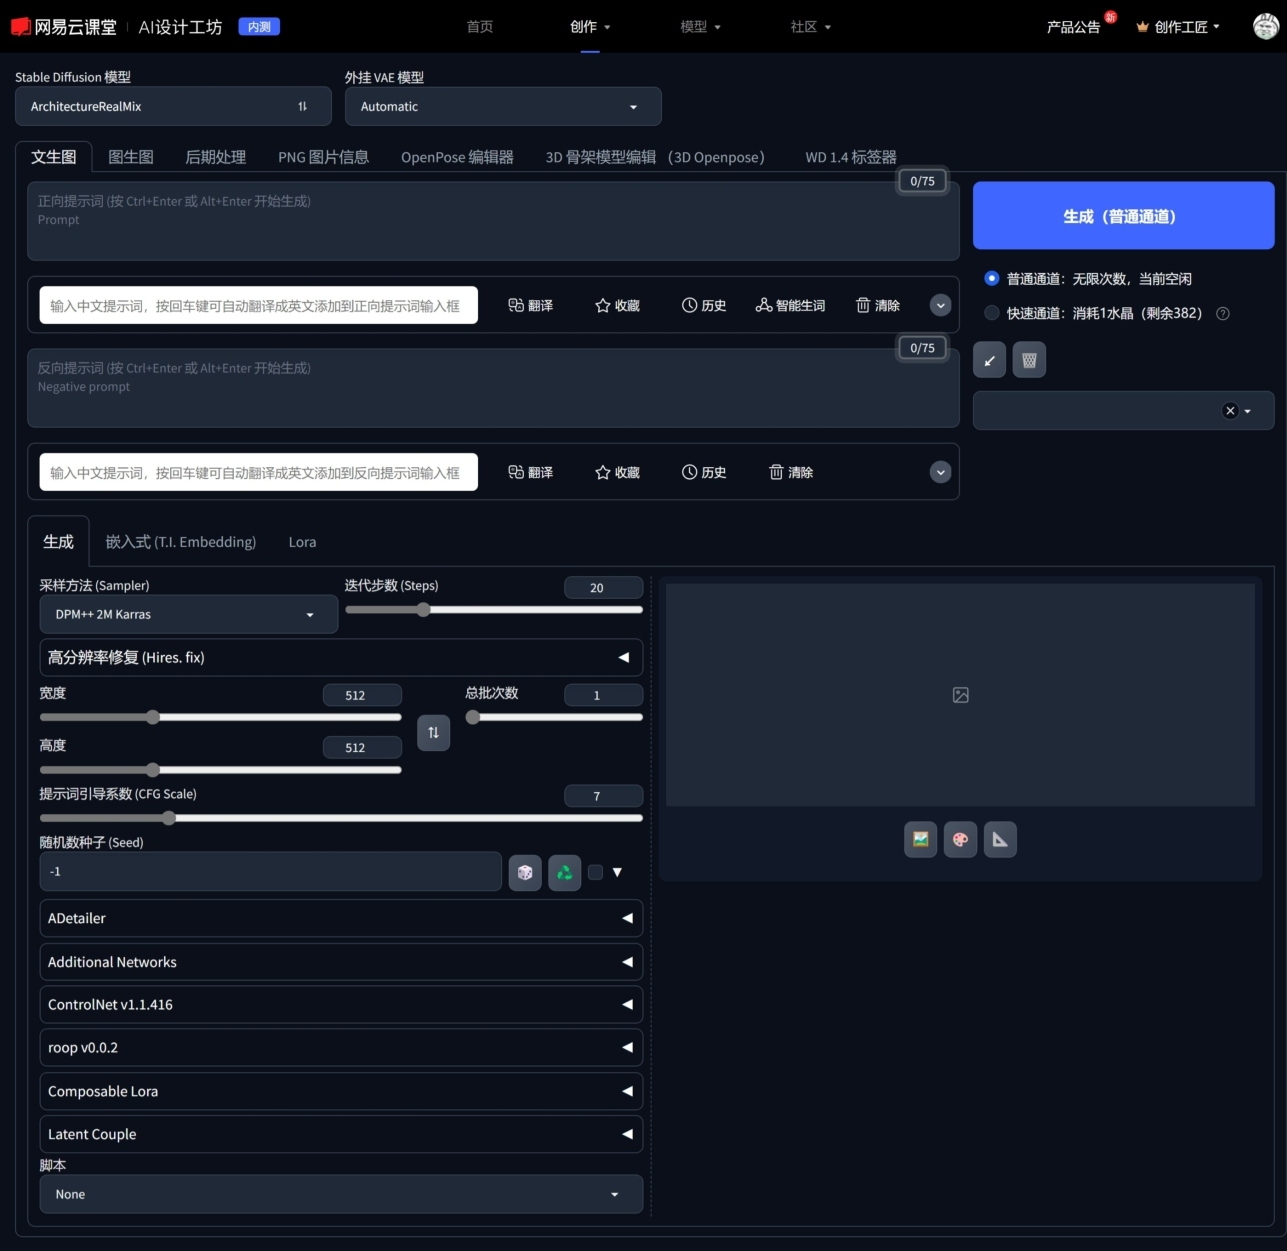Click the 宽度 width slider
Screen dimensions: 1287x1251
coord(221,717)
